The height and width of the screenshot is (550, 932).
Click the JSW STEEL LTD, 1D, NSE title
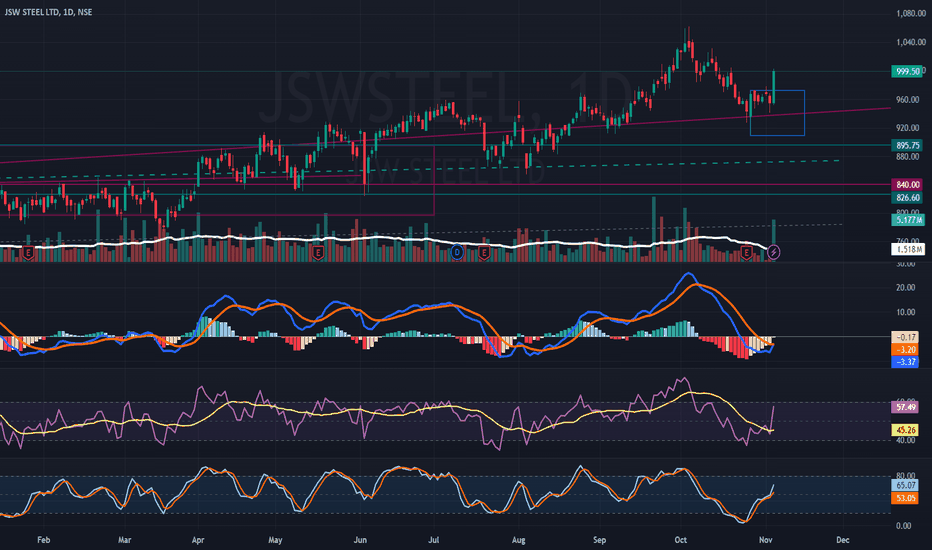pos(48,12)
